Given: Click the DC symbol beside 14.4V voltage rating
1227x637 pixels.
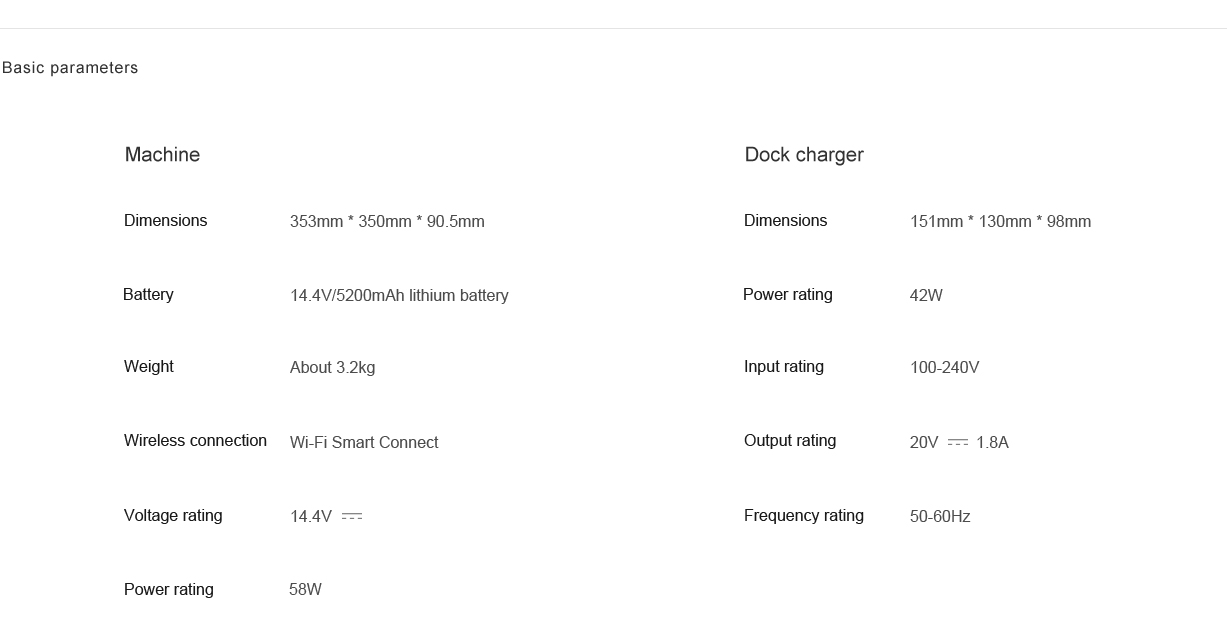Looking at the screenshot, I should 352,516.
